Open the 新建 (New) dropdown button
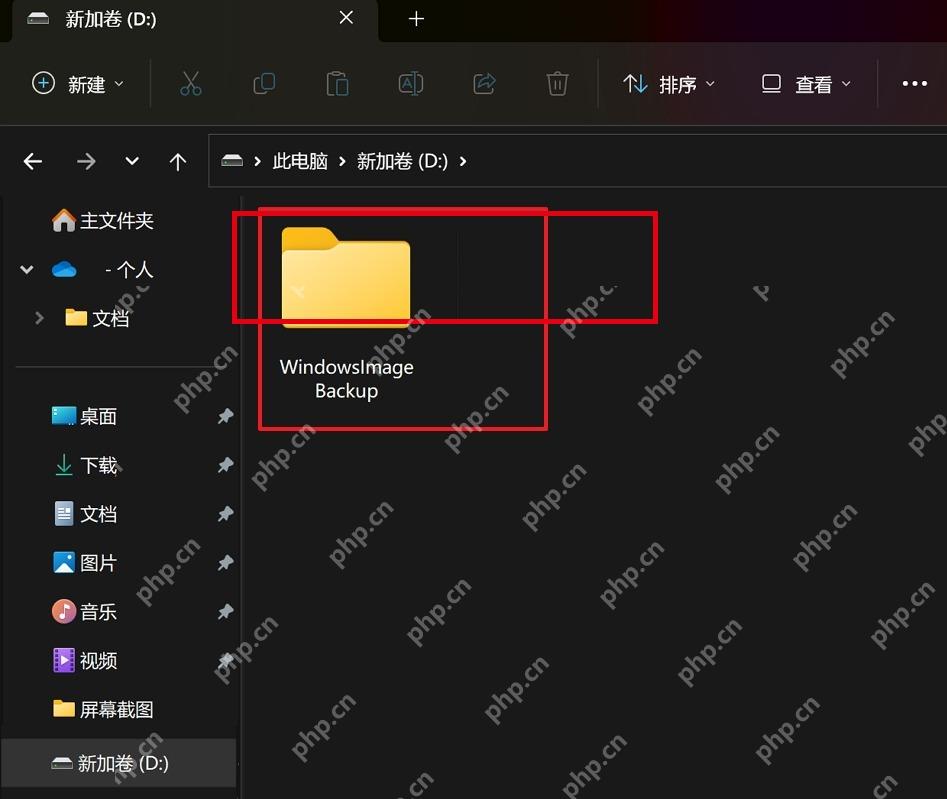Viewport: 947px width, 799px height. [x=77, y=83]
